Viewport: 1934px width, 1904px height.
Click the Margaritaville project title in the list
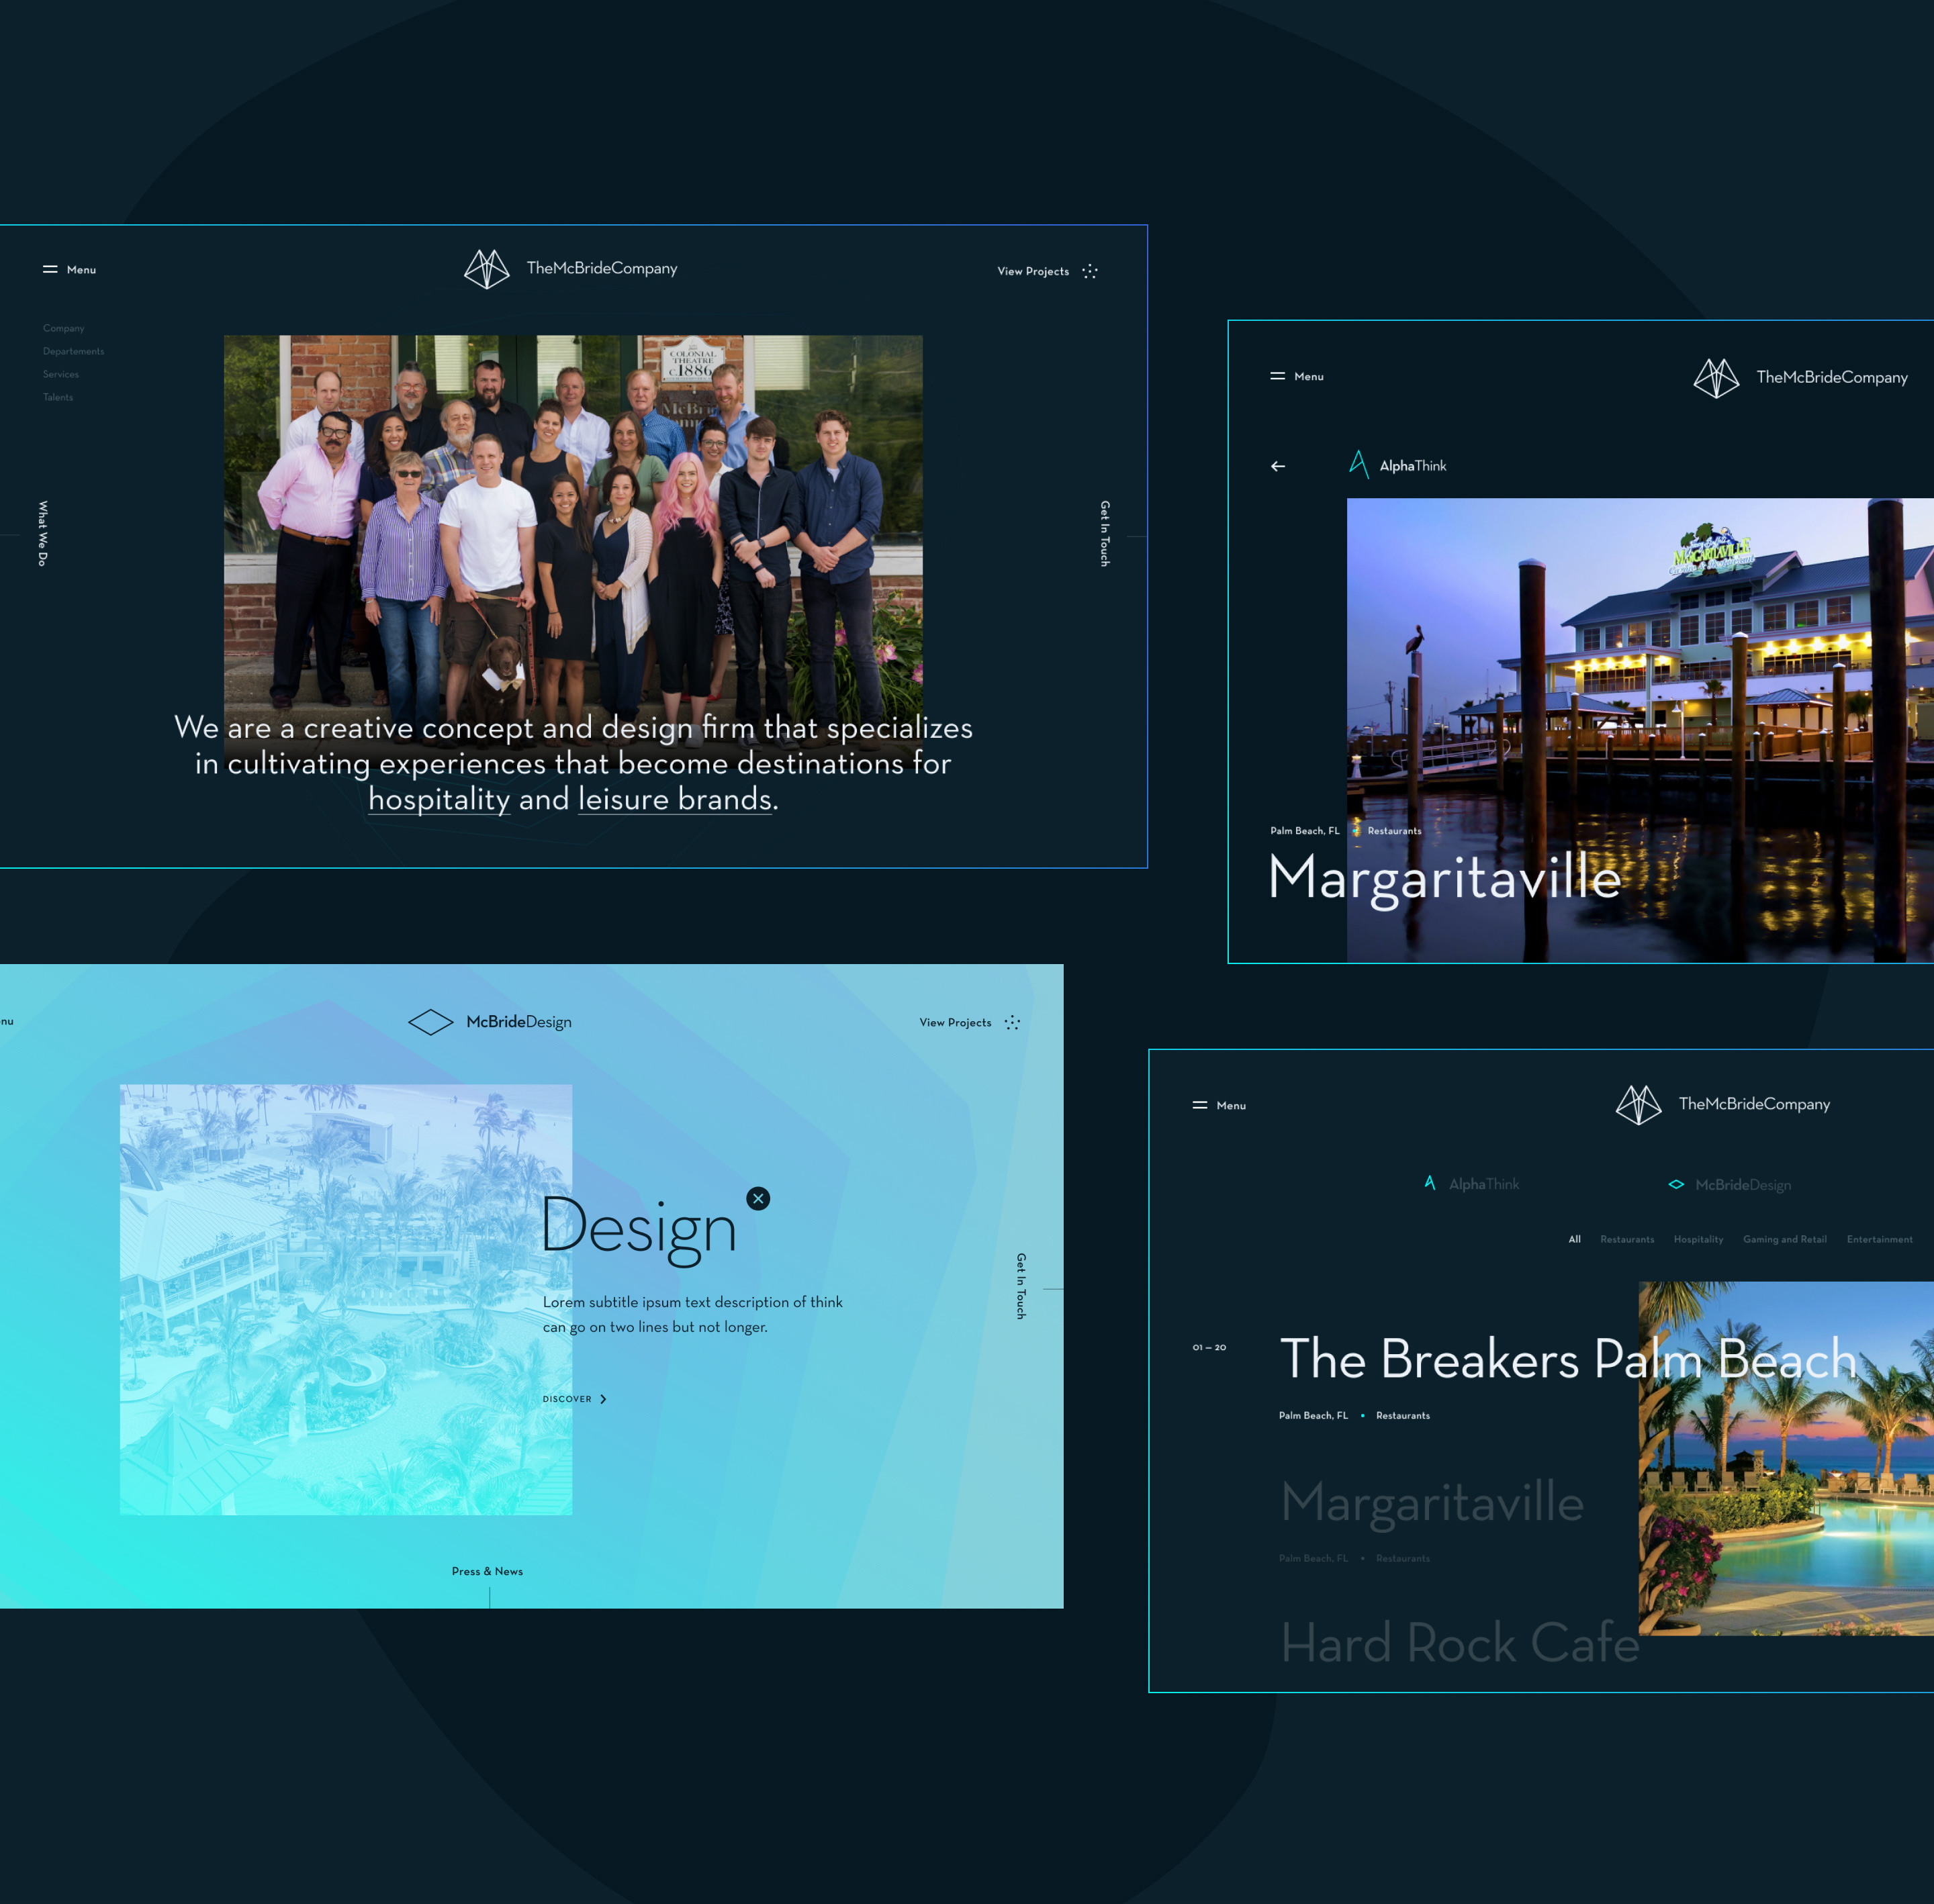pyautogui.click(x=1432, y=1502)
